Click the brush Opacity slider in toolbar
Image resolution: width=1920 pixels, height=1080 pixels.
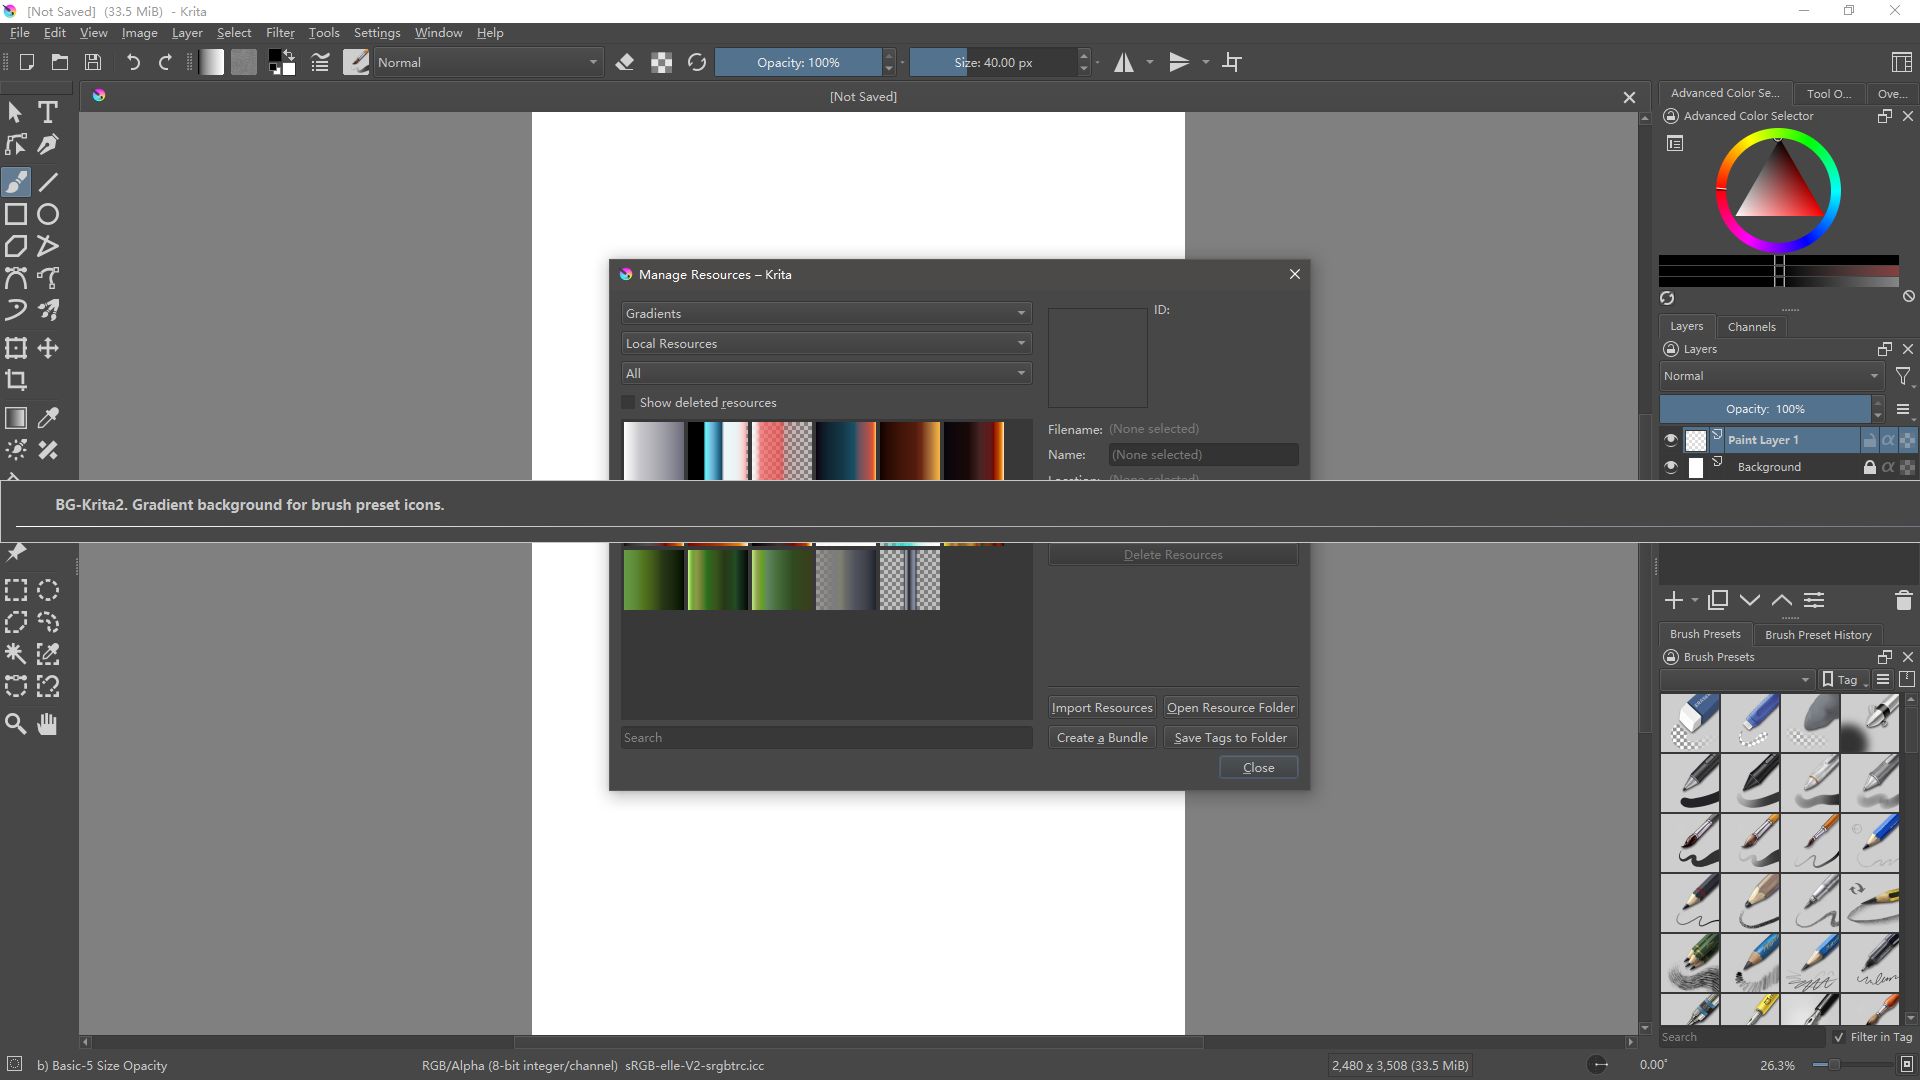(x=798, y=62)
